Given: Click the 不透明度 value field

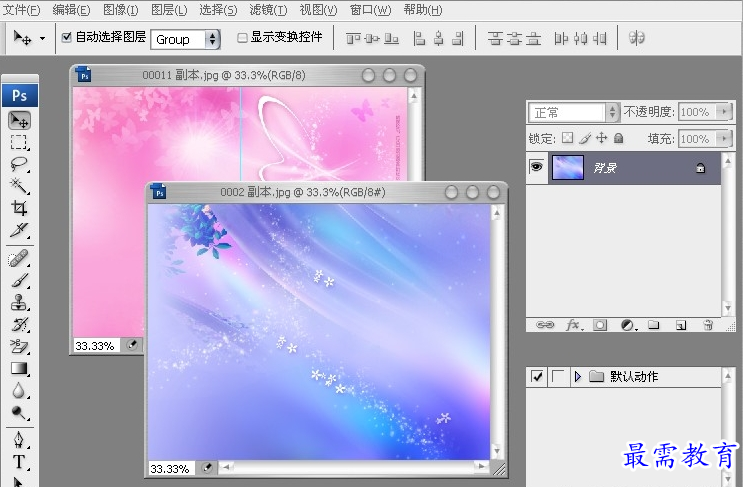Looking at the screenshot, I should [x=697, y=112].
